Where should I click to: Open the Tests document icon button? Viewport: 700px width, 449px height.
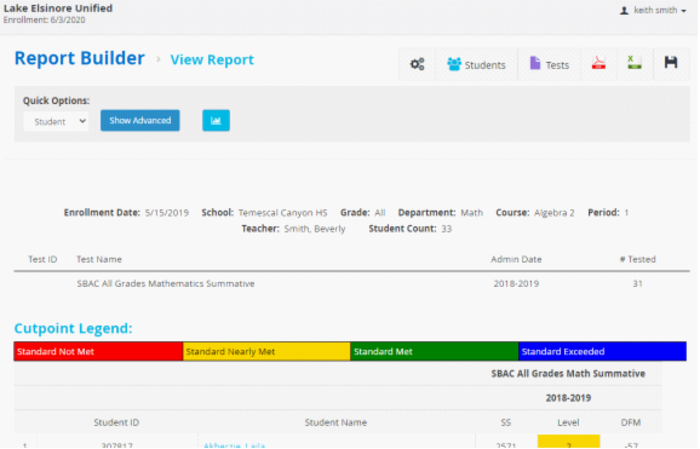pyautogui.click(x=549, y=65)
